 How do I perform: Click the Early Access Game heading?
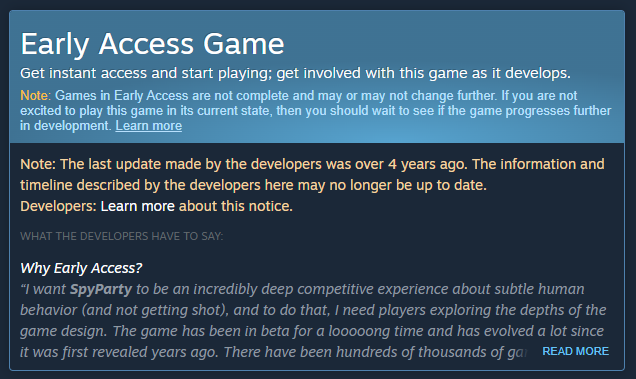click(152, 44)
